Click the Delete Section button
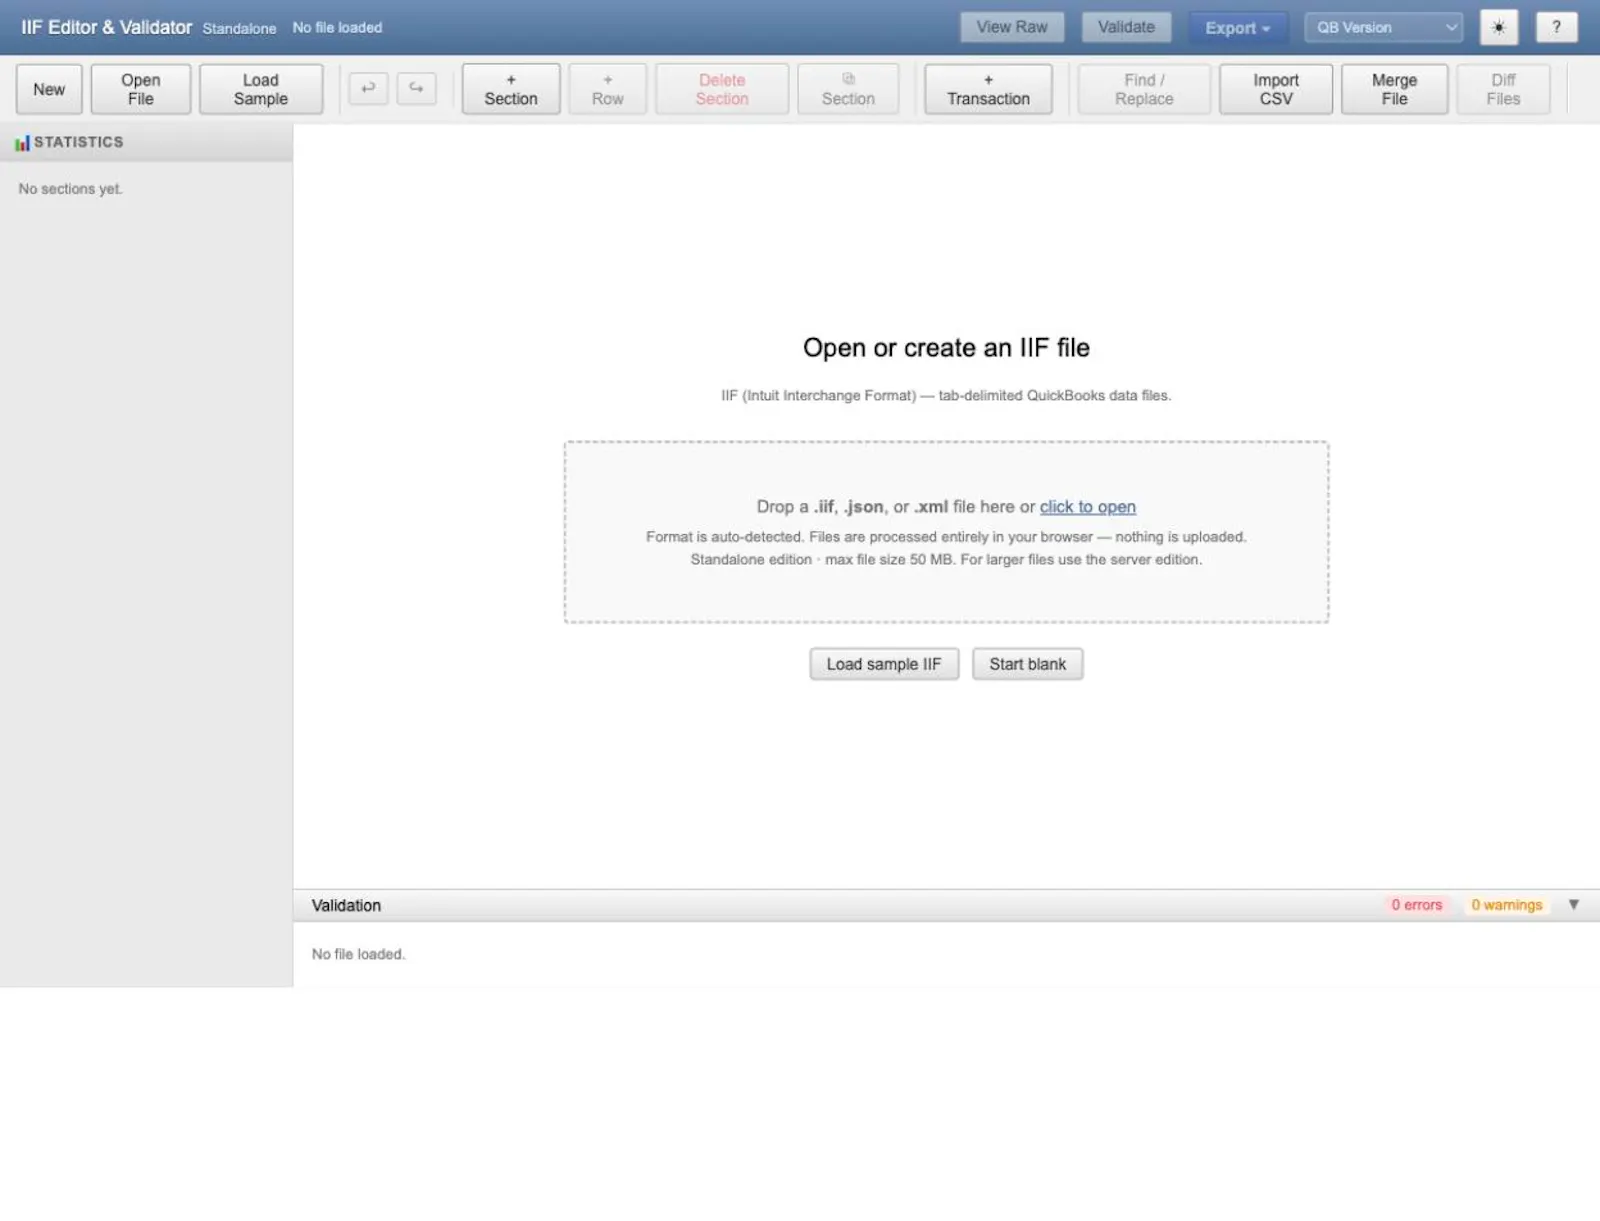Image resolution: width=1600 pixels, height=1221 pixels. tap(722, 89)
